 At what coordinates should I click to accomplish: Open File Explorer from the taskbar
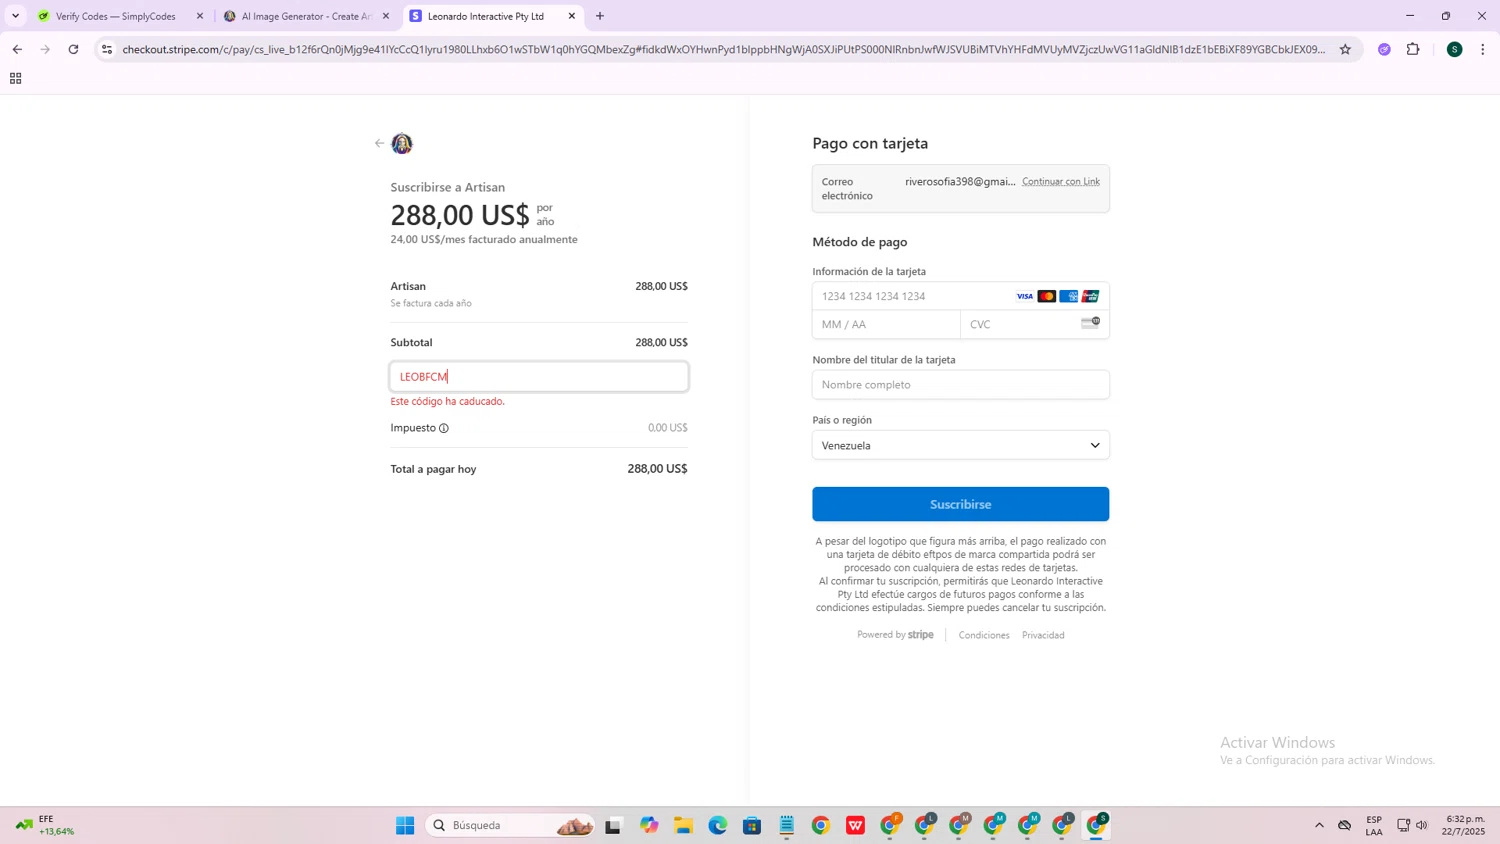click(683, 825)
